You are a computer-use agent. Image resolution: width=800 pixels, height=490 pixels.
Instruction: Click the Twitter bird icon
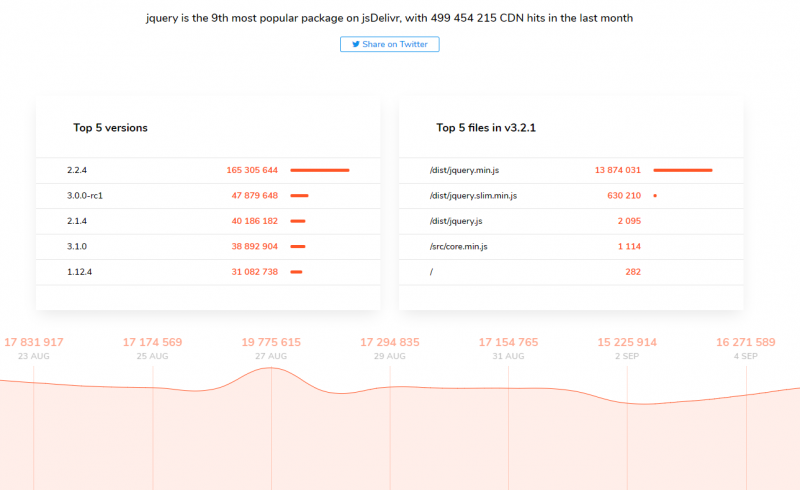pyautogui.click(x=356, y=44)
